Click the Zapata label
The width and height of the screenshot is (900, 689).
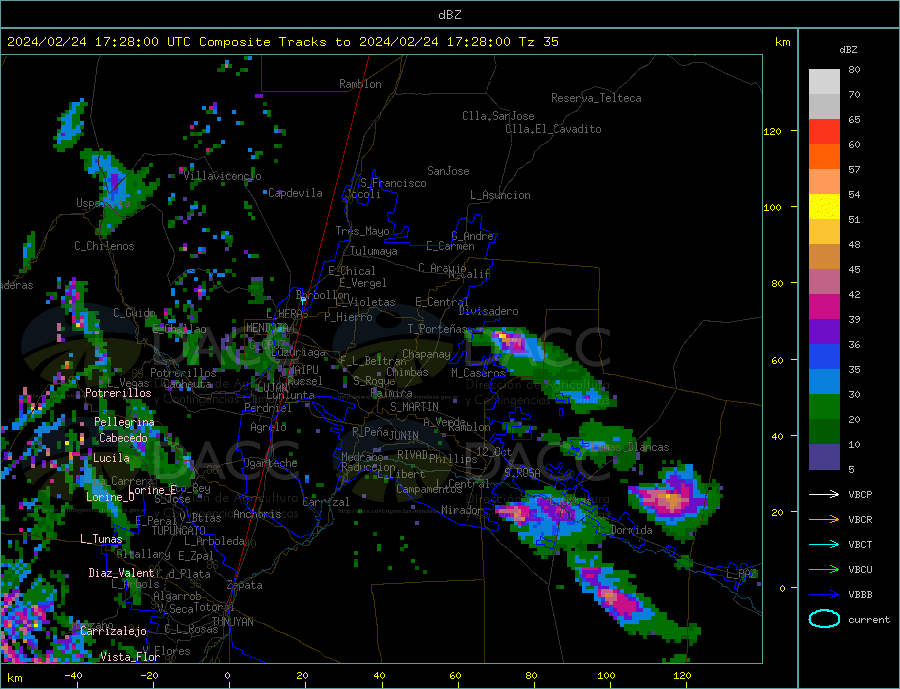(x=245, y=585)
